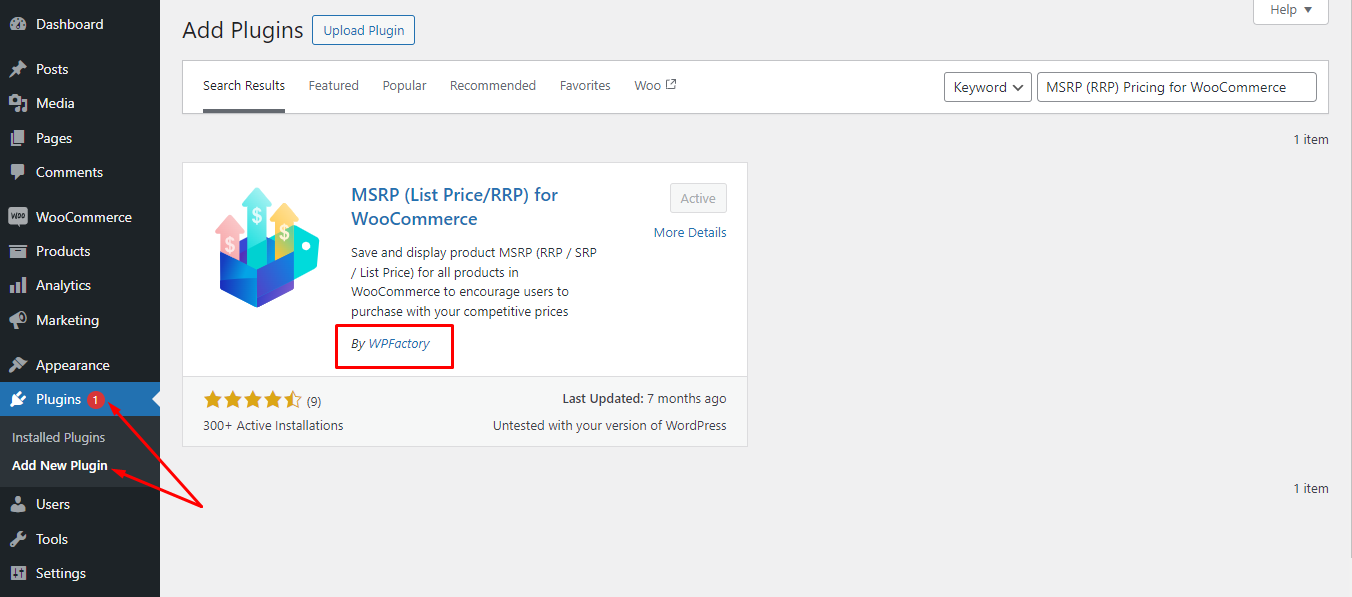Click the Posts pushpin icon
This screenshot has width=1352, height=597.
pos(18,69)
